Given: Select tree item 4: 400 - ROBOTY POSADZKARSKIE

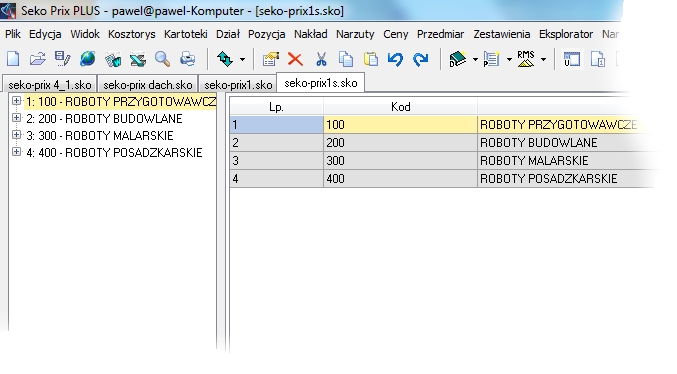Looking at the screenshot, I should tap(114, 152).
